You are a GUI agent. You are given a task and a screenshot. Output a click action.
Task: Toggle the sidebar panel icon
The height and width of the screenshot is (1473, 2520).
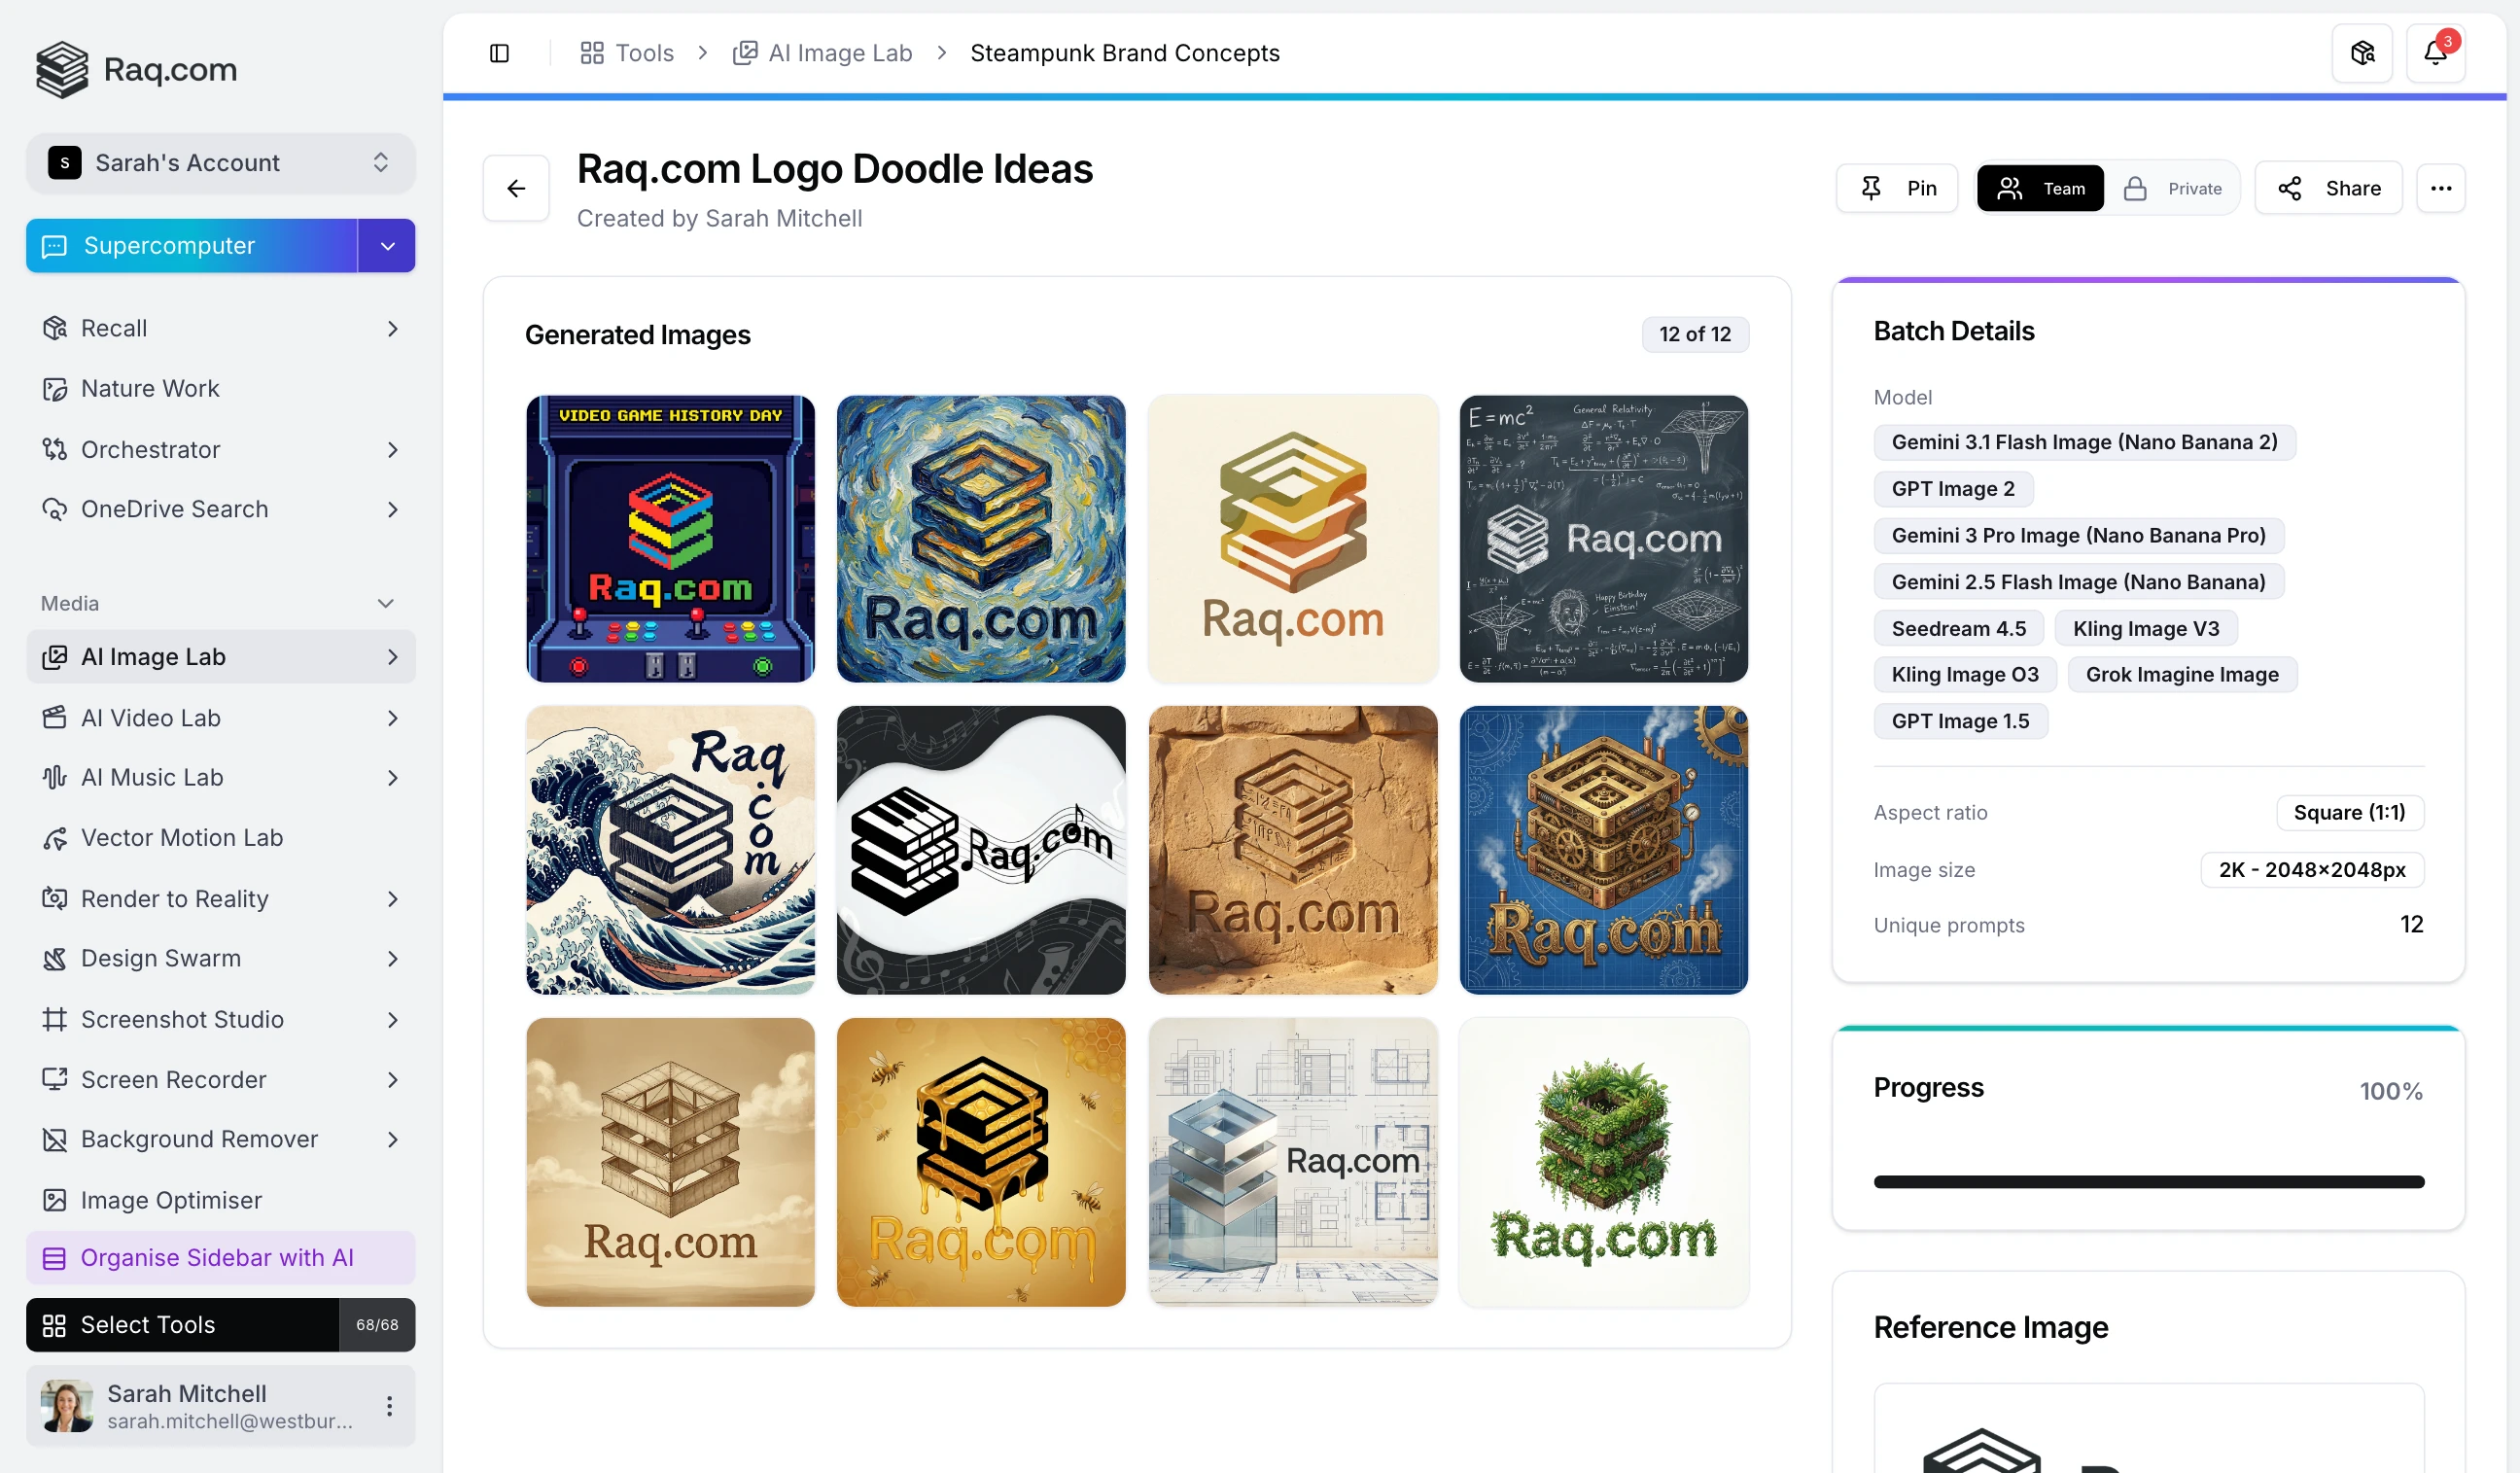[x=499, y=53]
